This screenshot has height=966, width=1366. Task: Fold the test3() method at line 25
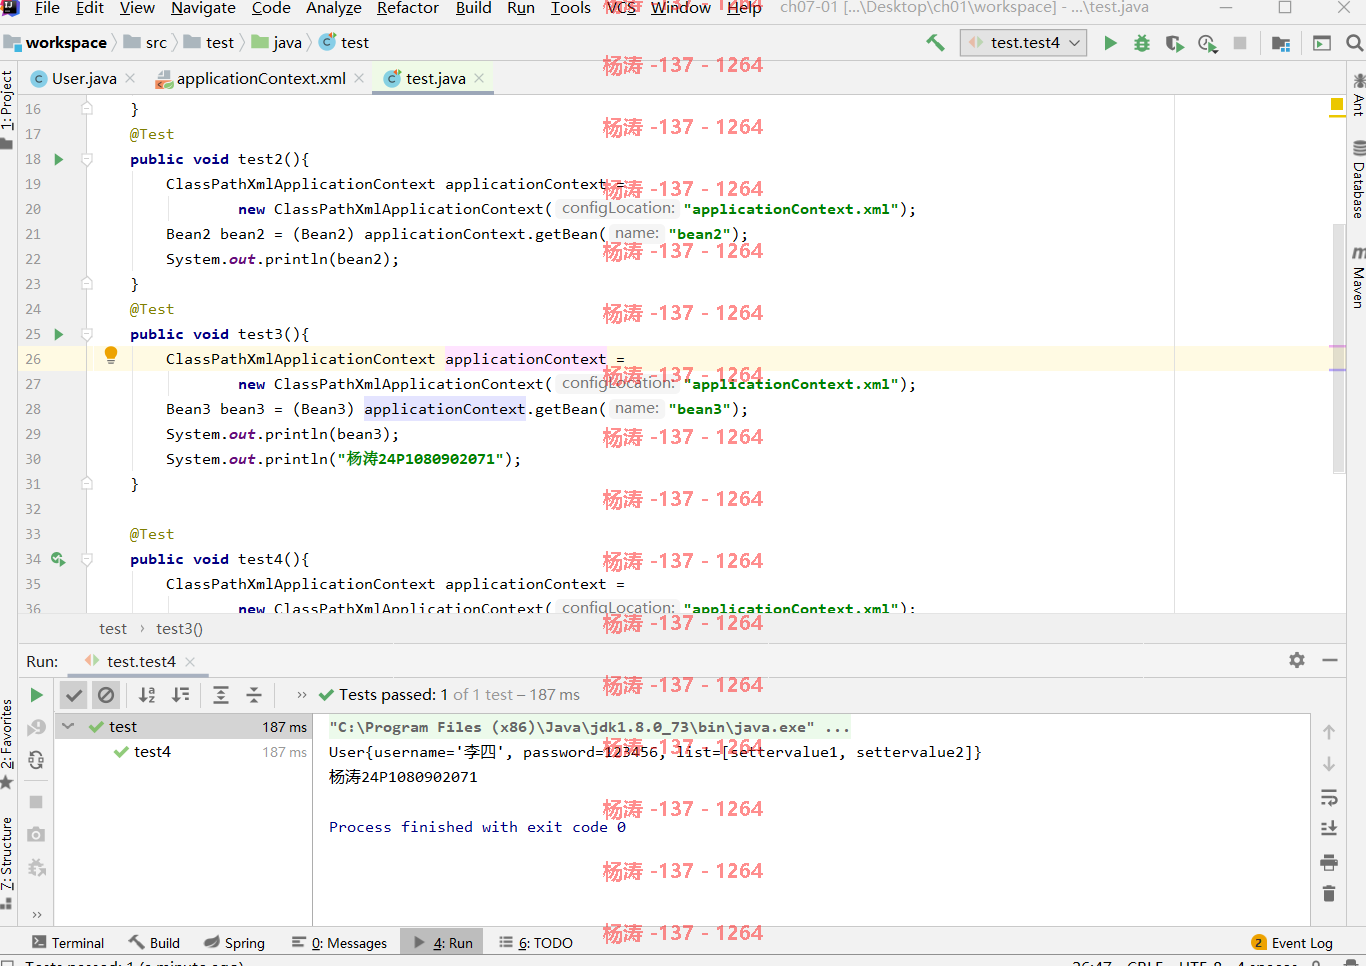87,334
